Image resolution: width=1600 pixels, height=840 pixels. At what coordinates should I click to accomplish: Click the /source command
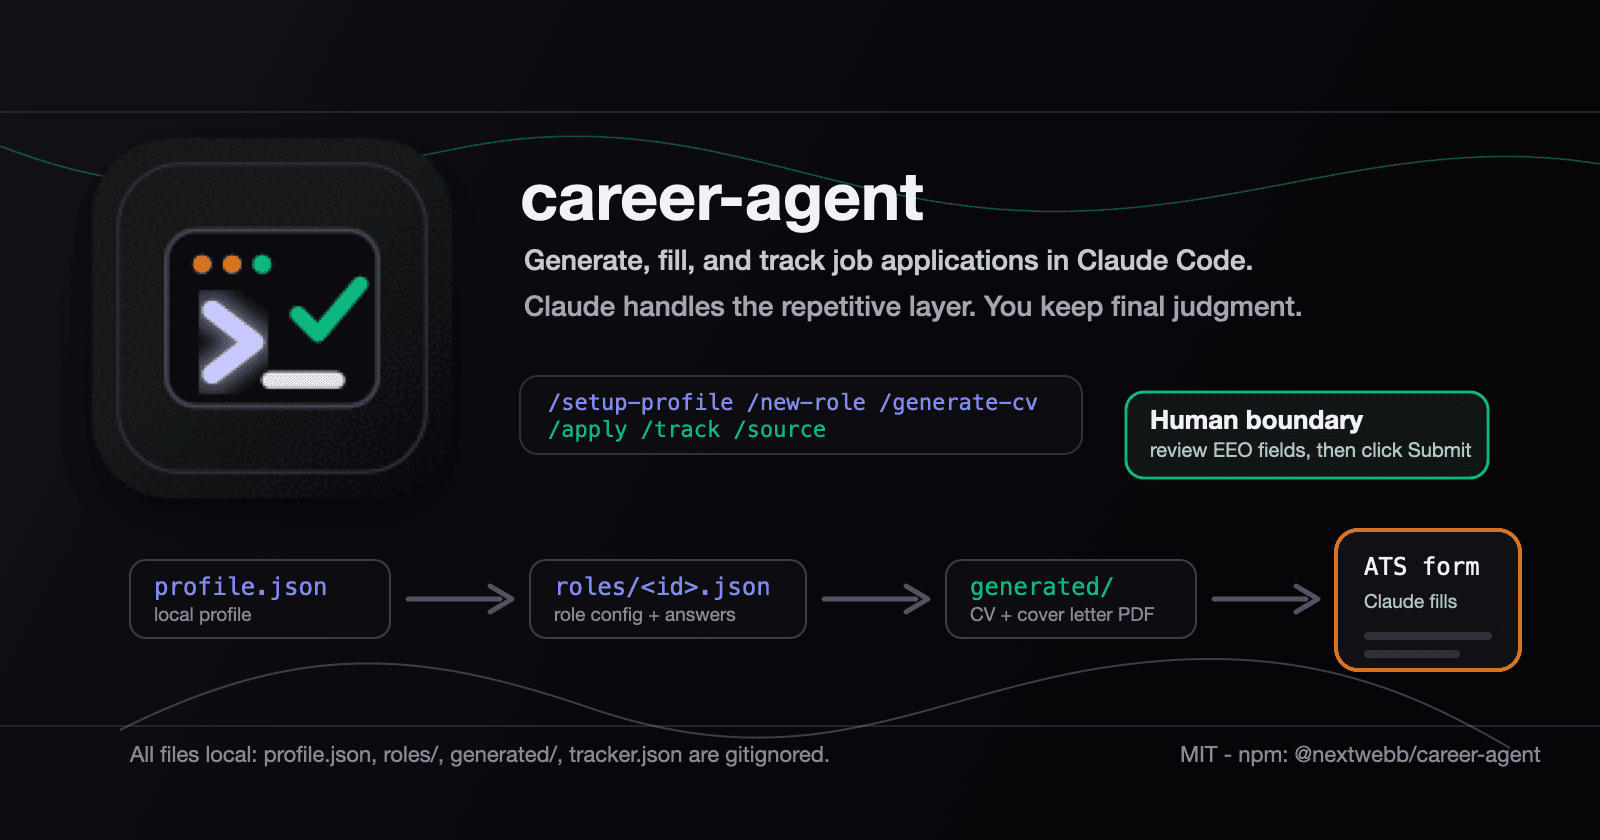coord(780,430)
